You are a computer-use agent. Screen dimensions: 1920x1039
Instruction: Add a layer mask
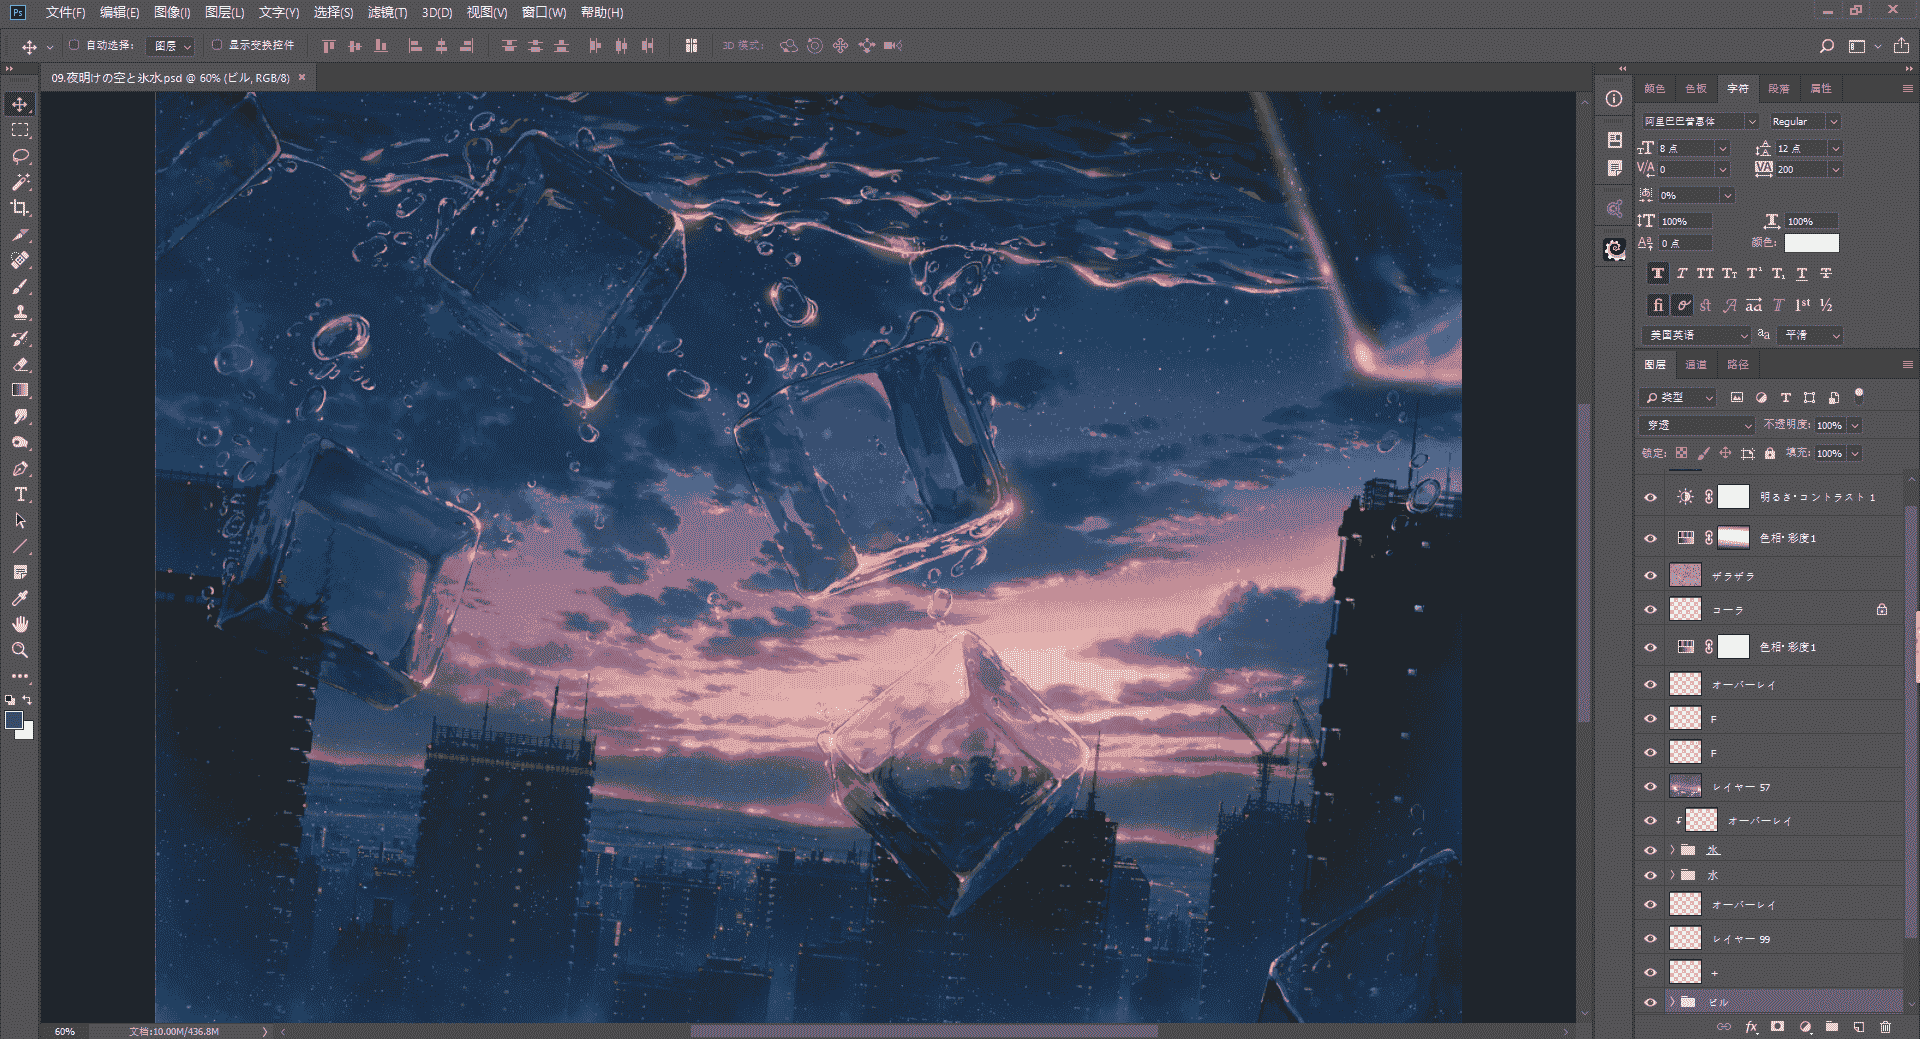(x=1777, y=1027)
